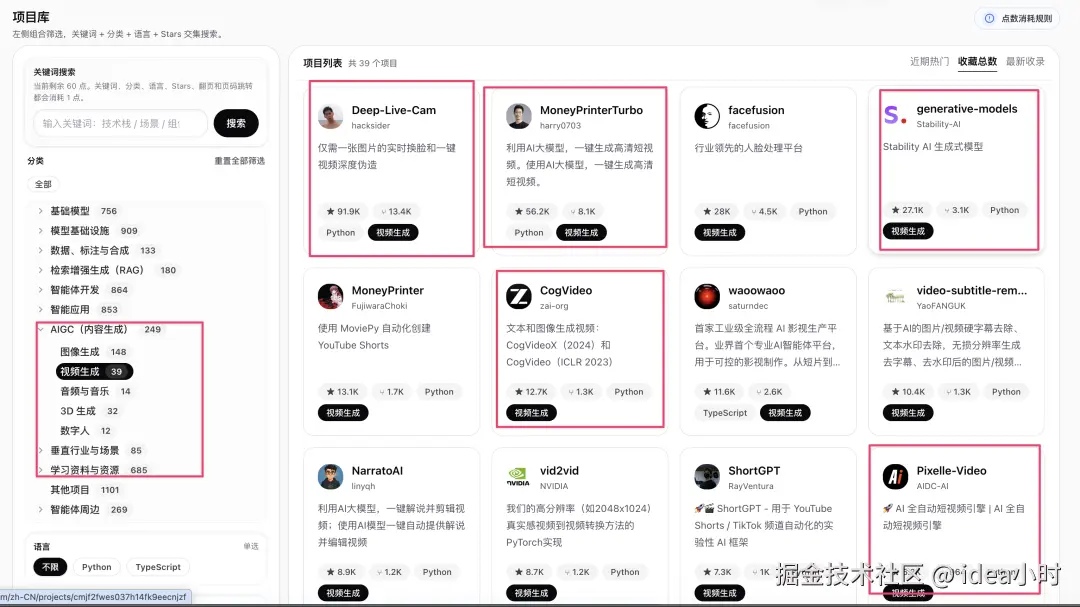
Task: Click the NVIDIA icon on the vid2vid card
Action: pyautogui.click(x=518, y=477)
